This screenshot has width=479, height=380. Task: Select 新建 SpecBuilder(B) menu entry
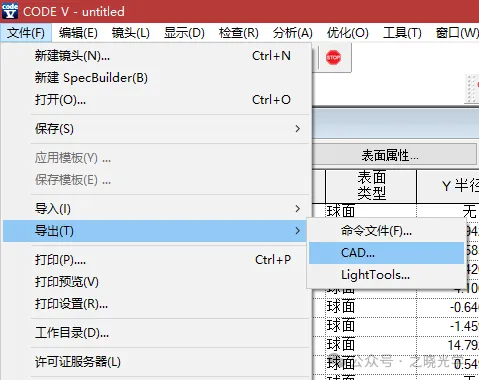click(156, 78)
